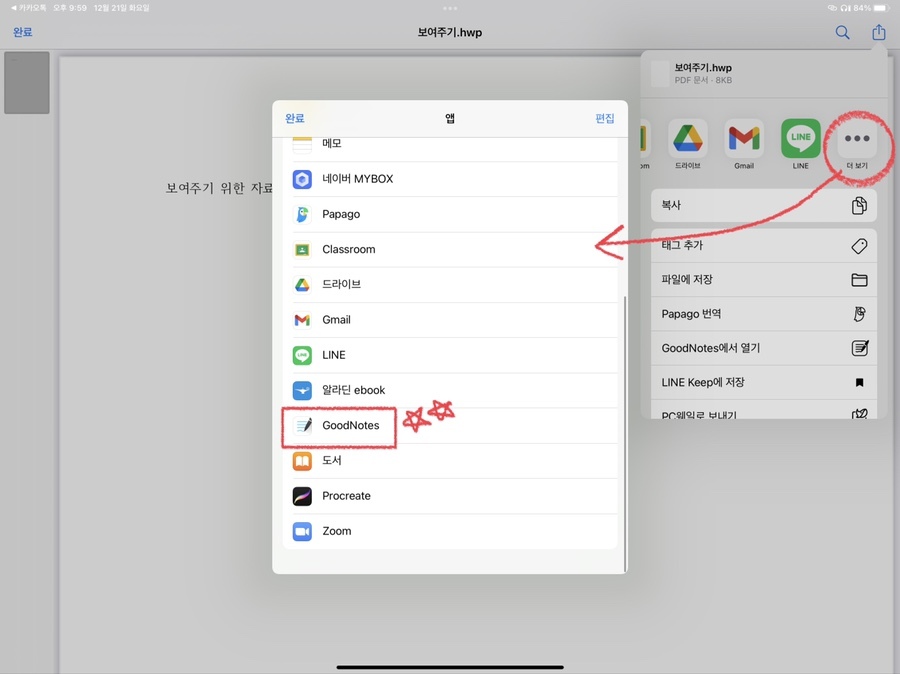
Task: Tap 완료 in the top-left corner
Action: (x=22, y=32)
